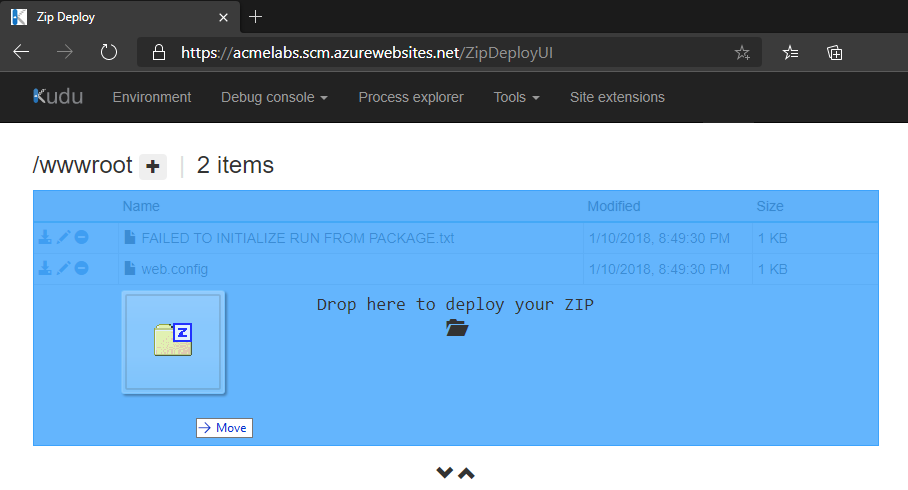
Task: Click the plus button beside /wwwroot
Action: (153, 167)
